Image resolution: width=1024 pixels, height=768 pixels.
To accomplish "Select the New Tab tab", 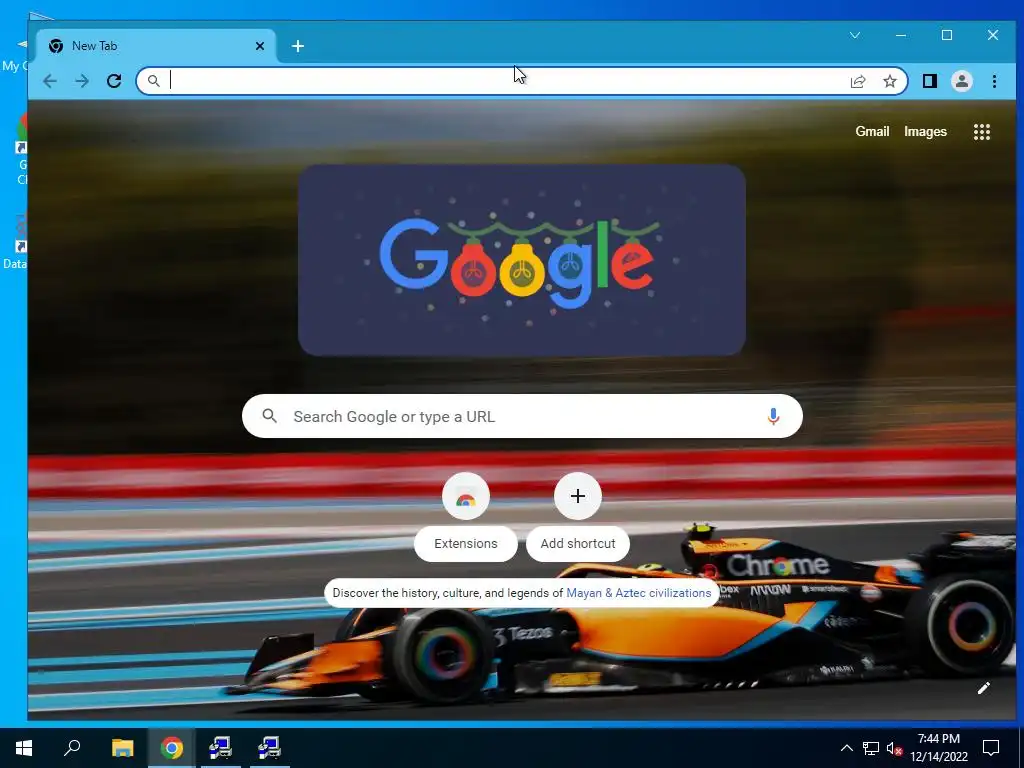I will (155, 46).
